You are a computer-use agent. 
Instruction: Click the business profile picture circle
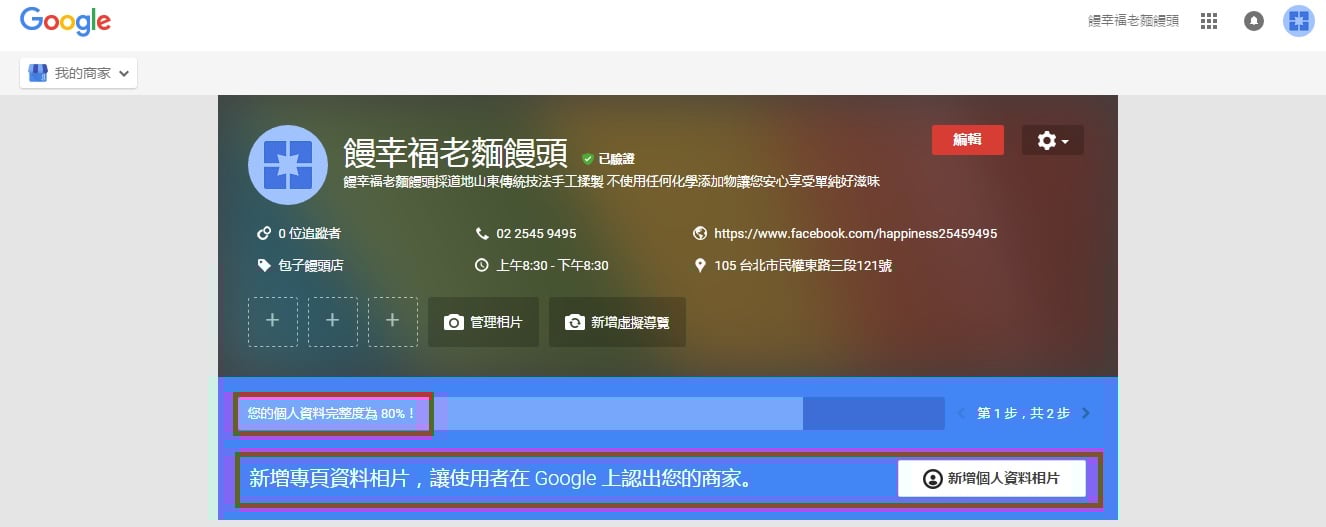click(287, 165)
